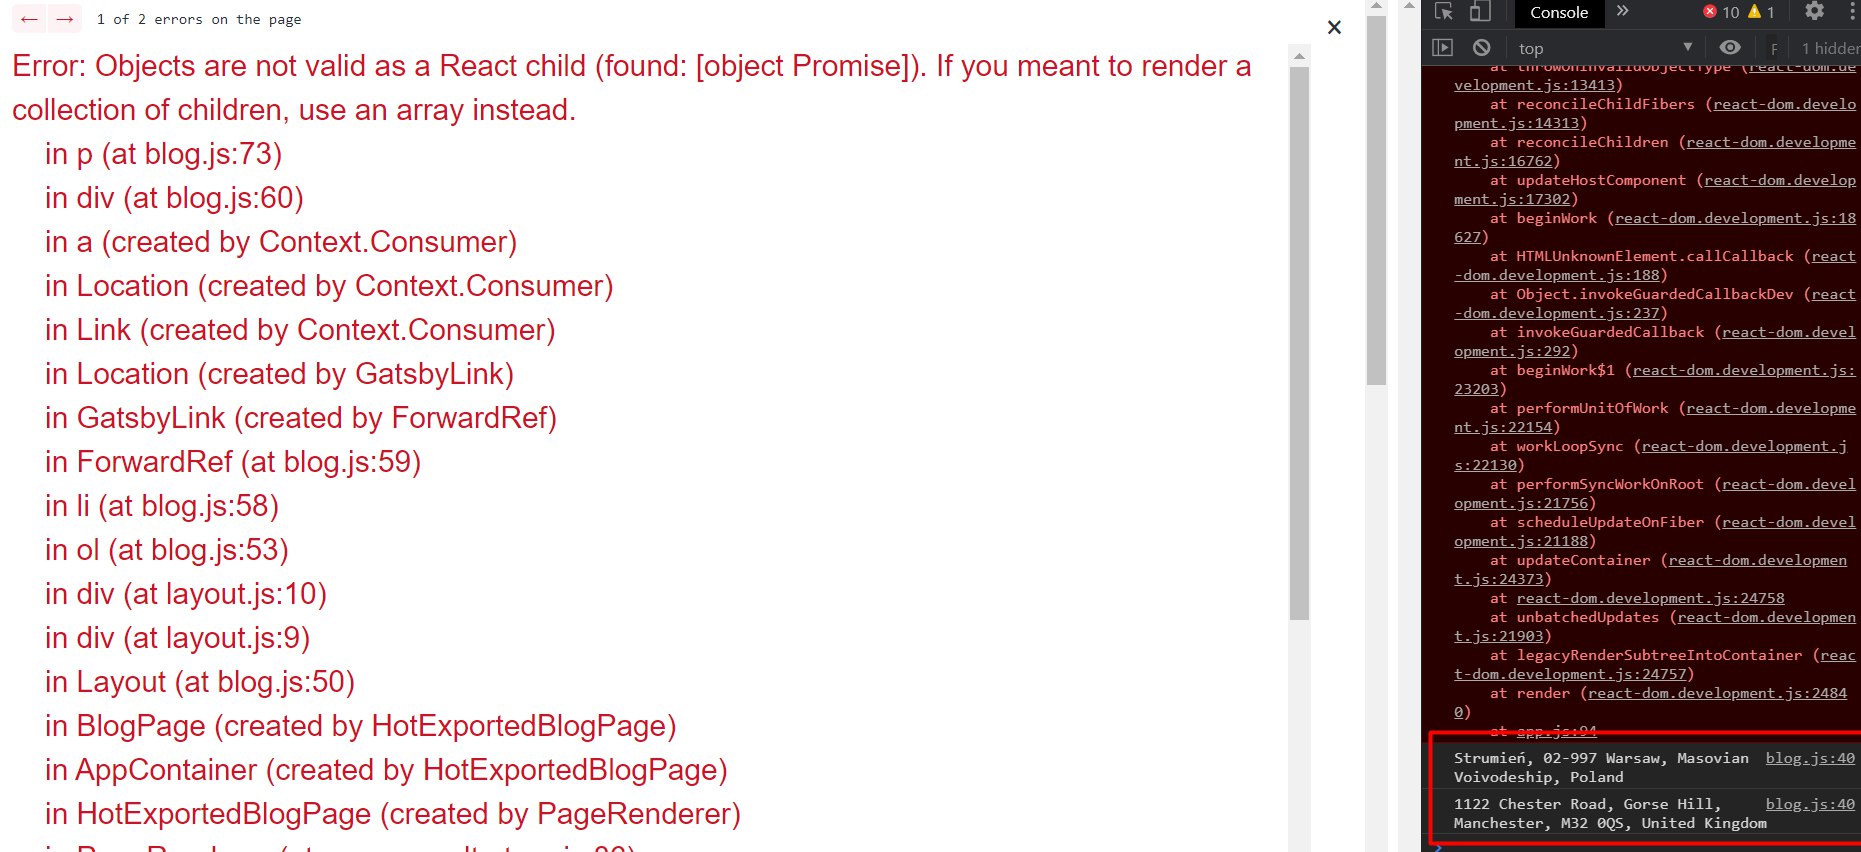Focus the console filter field

[x=1775, y=48]
